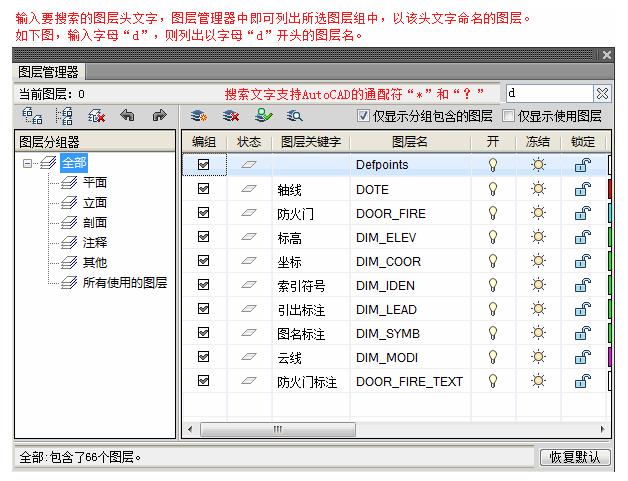Sort by 图层名 column header

(x=409, y=142)
